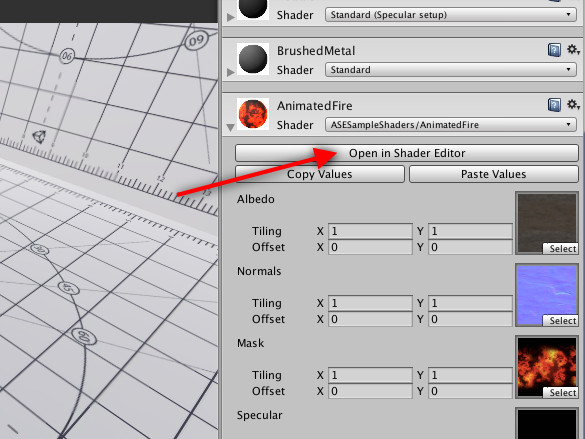The image size is (585, 439).
Task: Click the Normals Offset X field
Action: 370,319
